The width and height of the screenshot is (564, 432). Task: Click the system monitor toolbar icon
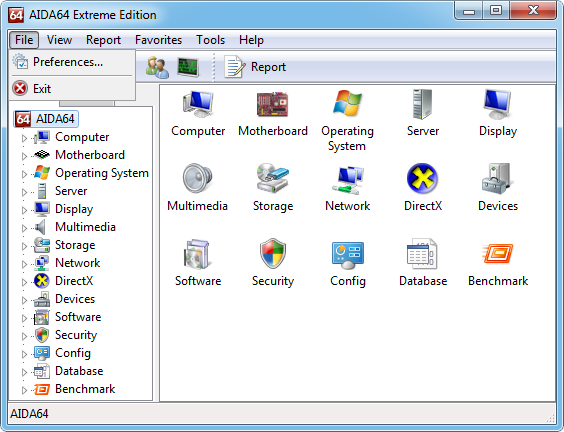188,67
